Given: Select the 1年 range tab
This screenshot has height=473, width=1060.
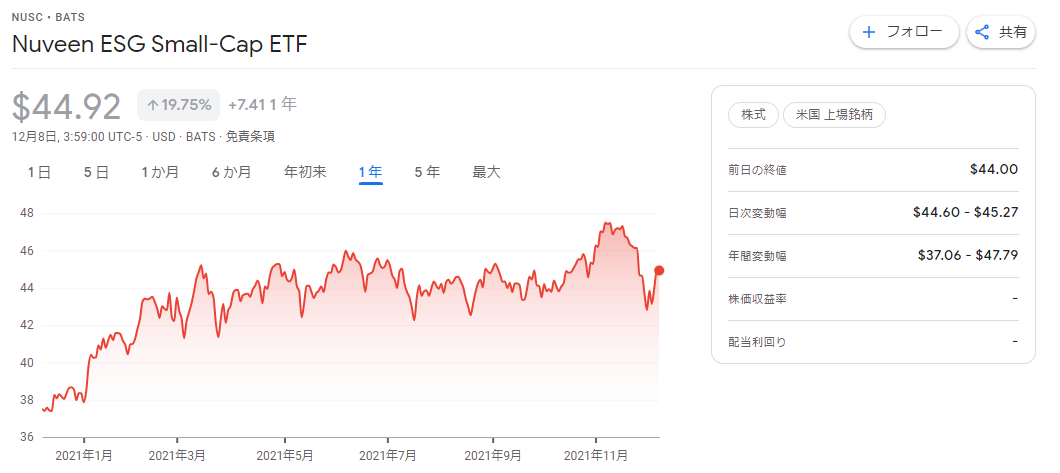Looking at the screenshot, I should click(x=371, y=172).
